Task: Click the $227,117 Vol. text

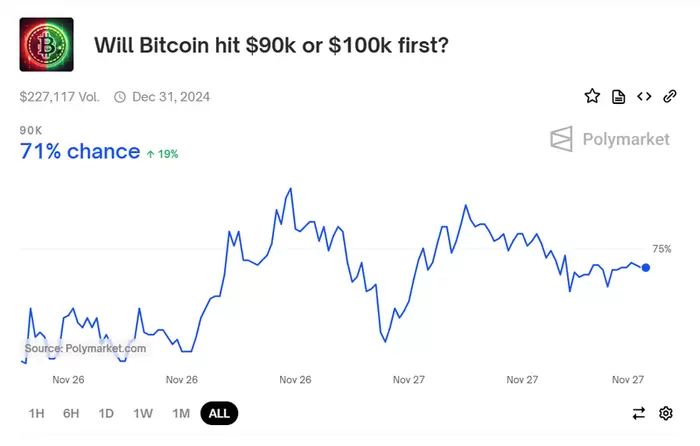Action: 60,97
